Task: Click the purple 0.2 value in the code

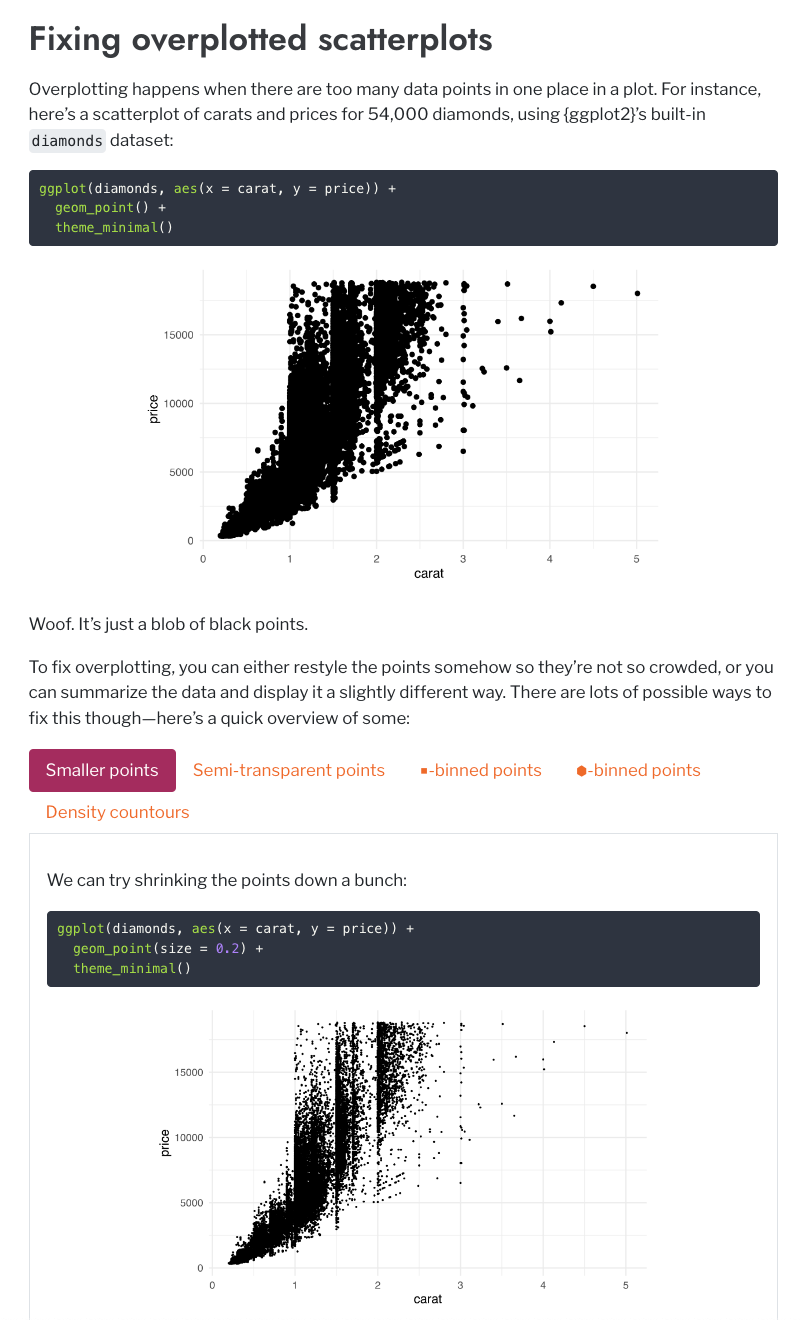Action: (228, 948)
